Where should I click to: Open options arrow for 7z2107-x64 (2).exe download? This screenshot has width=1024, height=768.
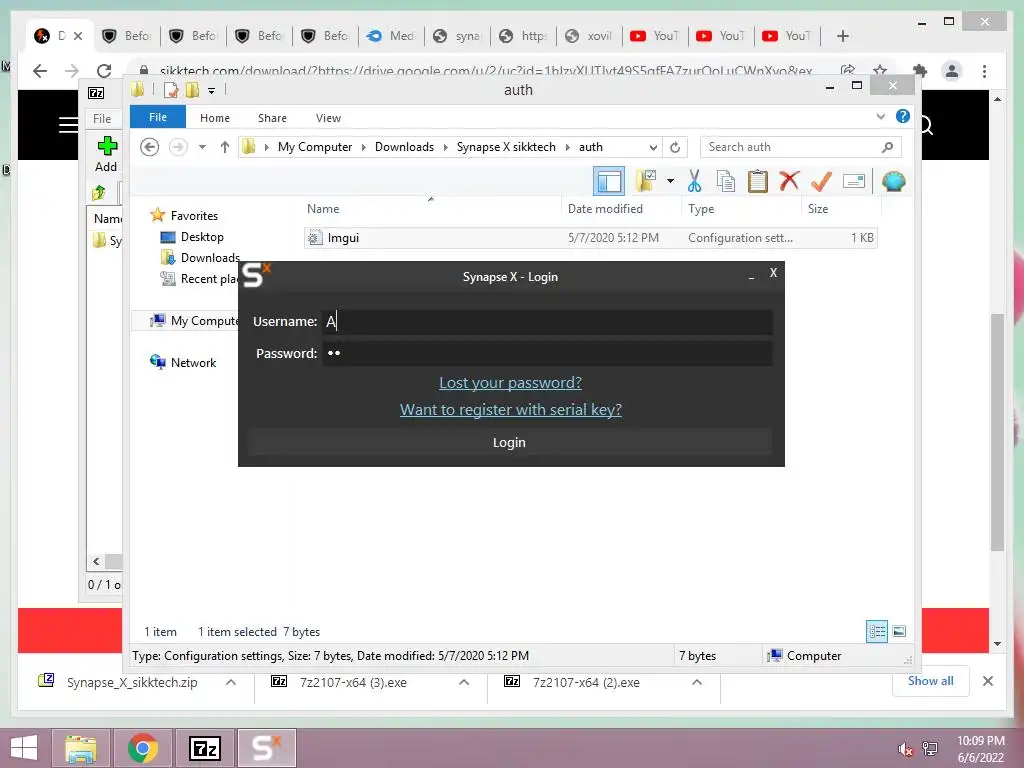tap(697, 682)
